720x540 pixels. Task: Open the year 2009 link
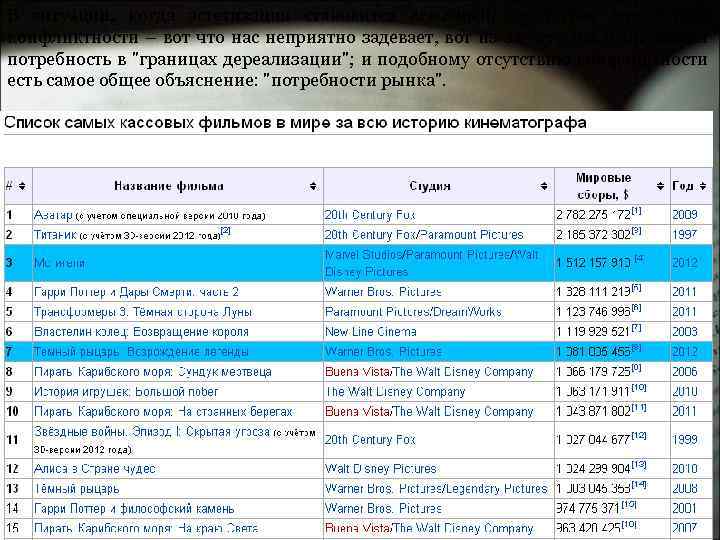(x=685, y=215)
